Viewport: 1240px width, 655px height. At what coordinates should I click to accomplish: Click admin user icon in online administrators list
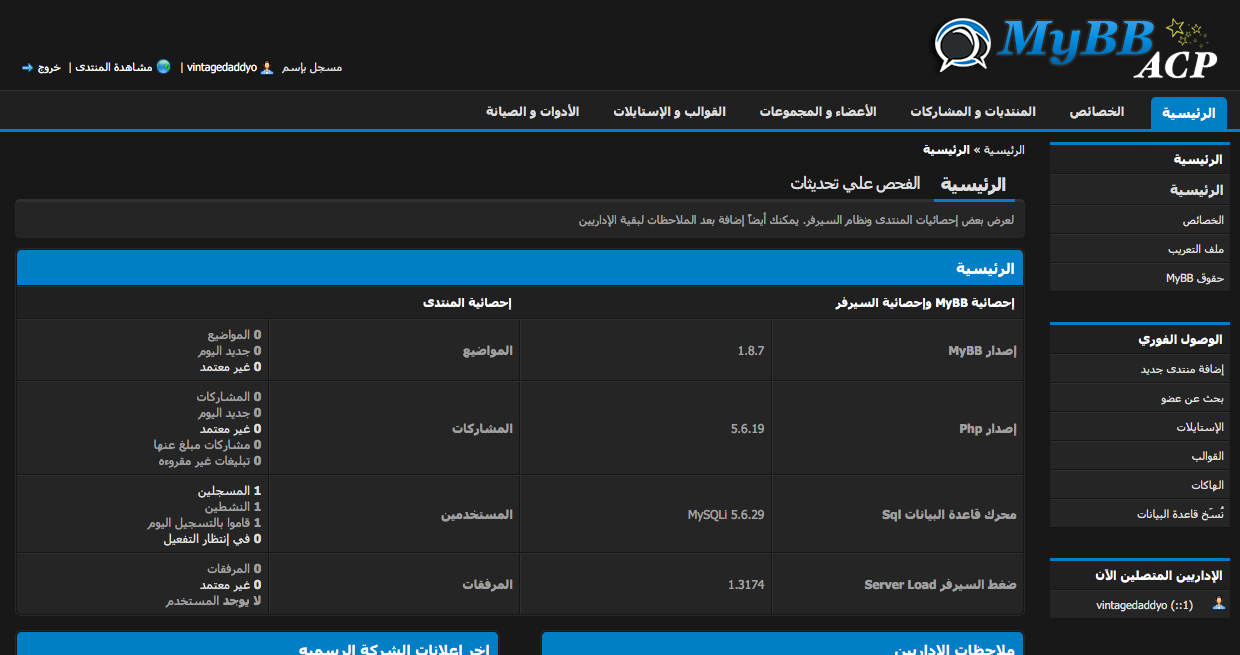pos(1218,604)
